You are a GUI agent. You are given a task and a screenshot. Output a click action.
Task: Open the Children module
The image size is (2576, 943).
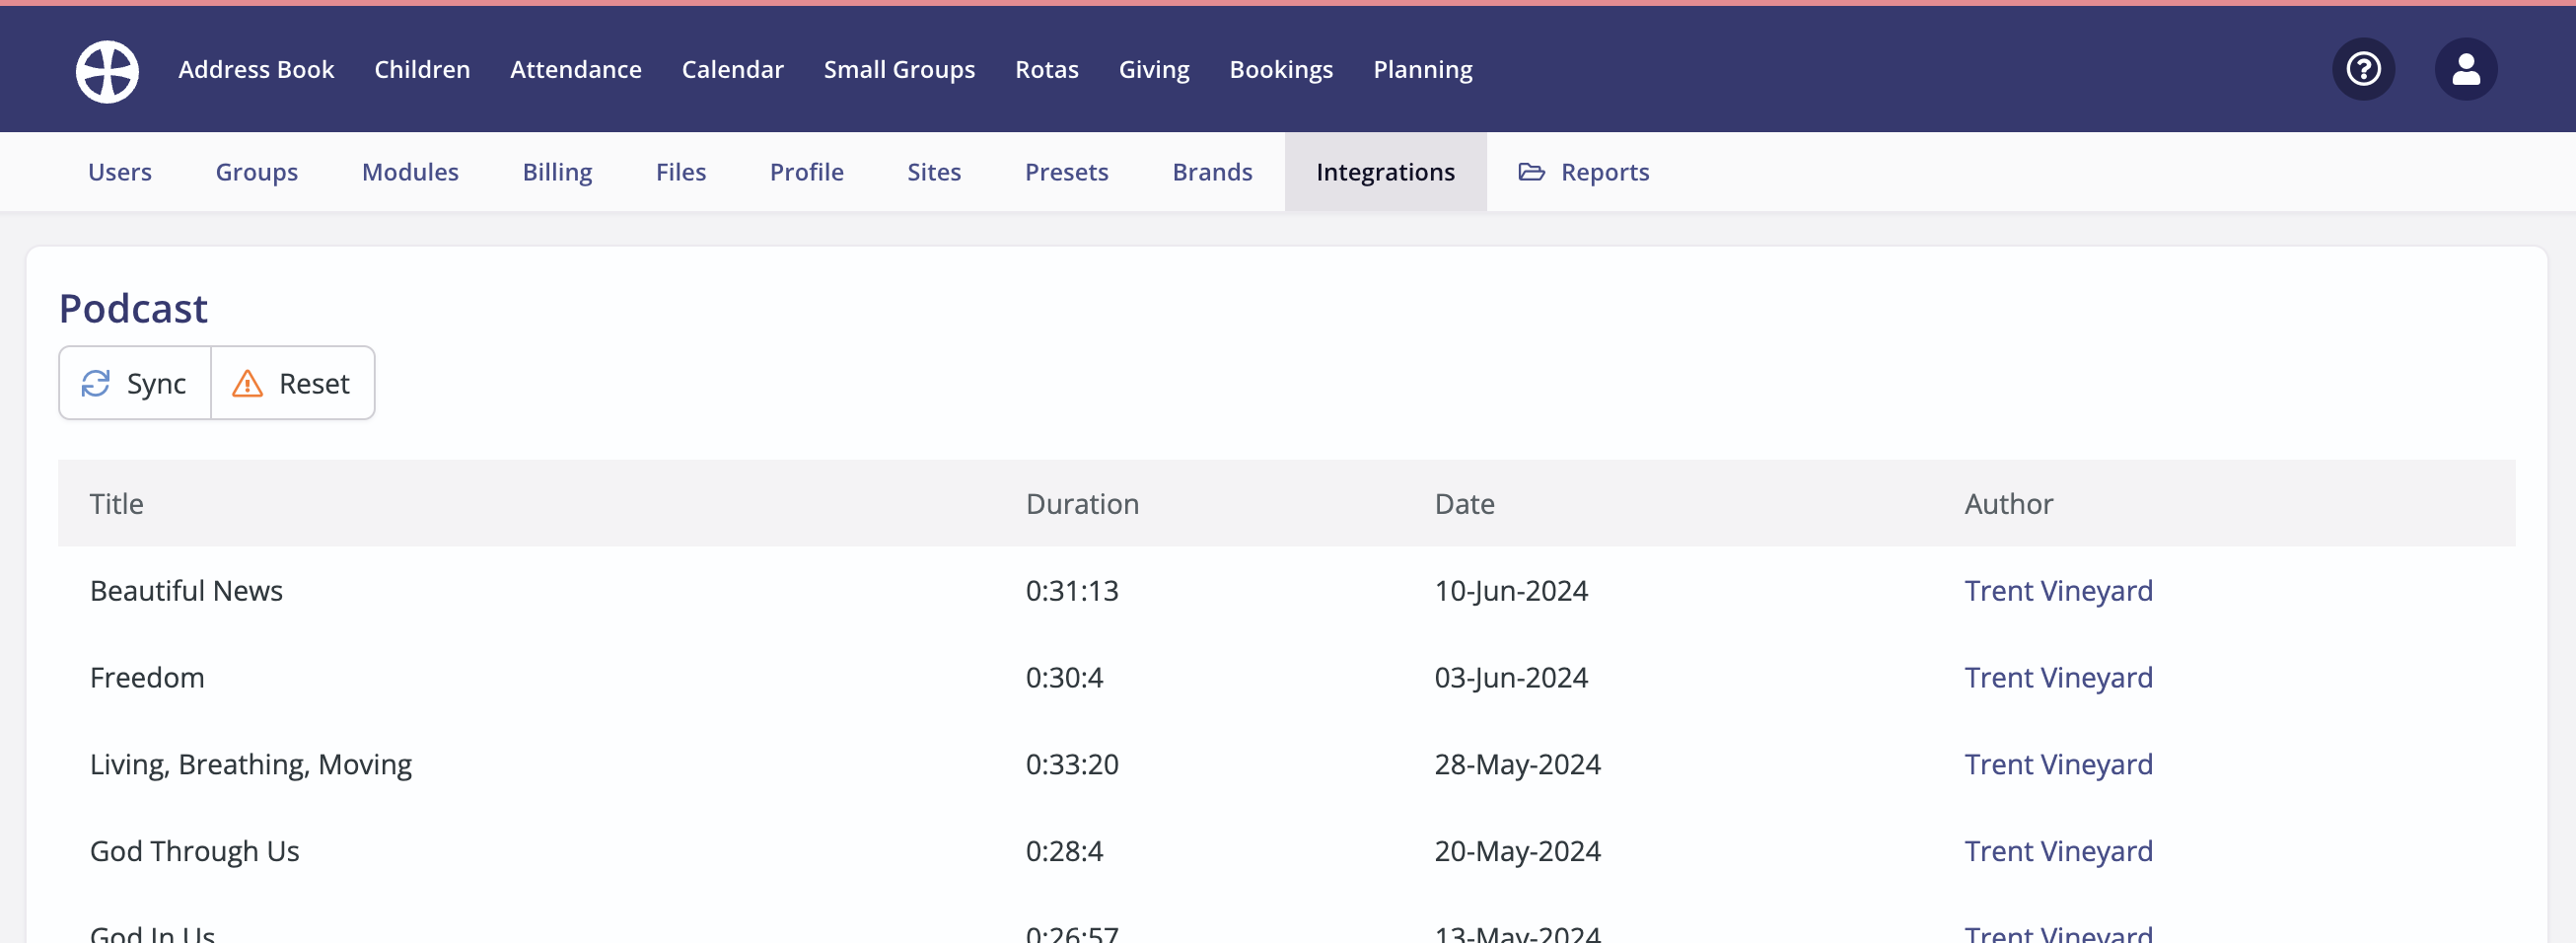click(422, 69)
